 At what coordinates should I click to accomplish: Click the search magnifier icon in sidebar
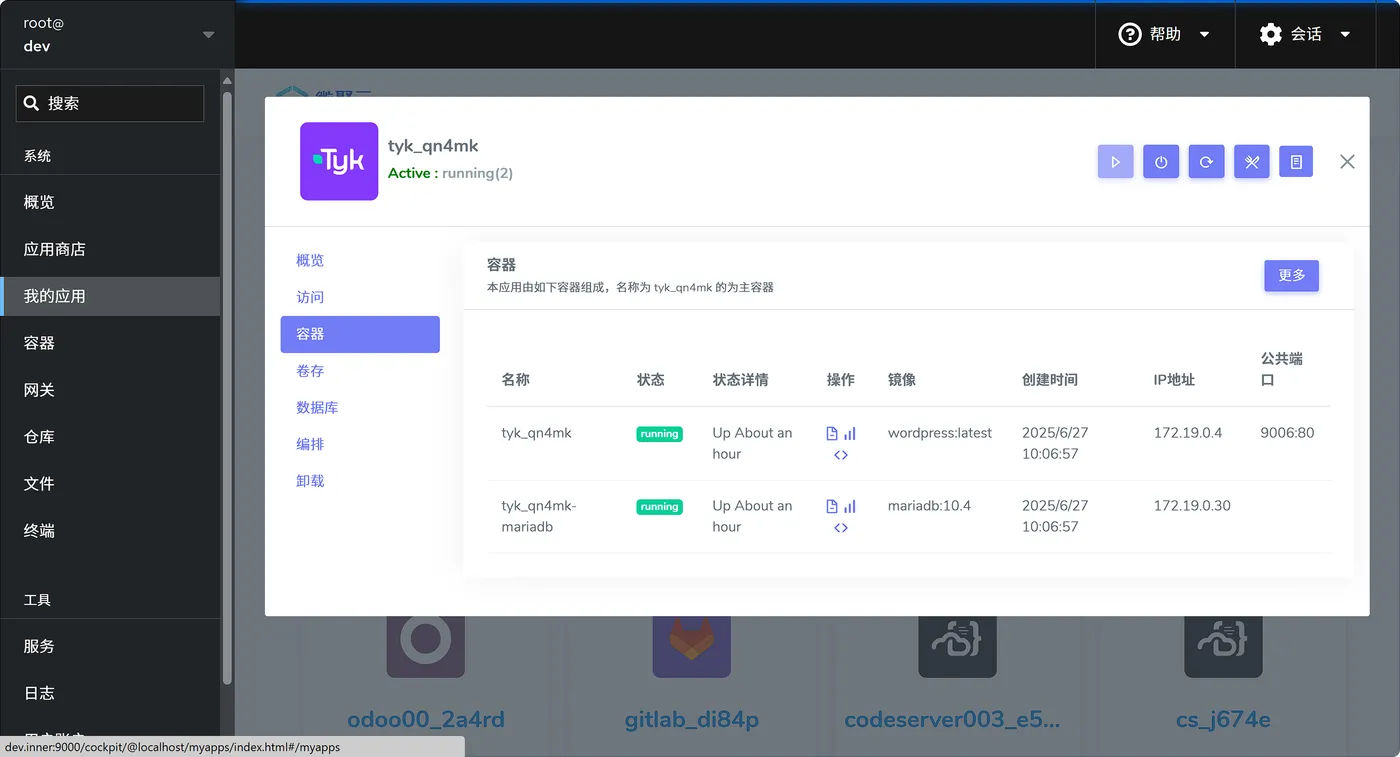31,103
